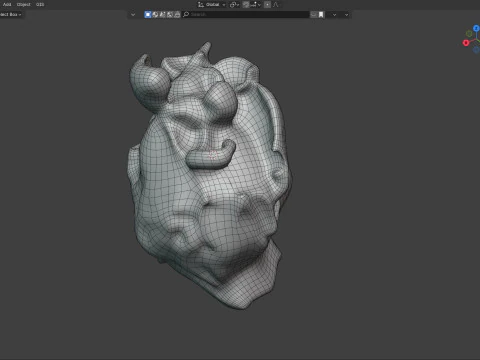Open the pivot point dropdown
The image size is (480, 360).
[234, 5]
